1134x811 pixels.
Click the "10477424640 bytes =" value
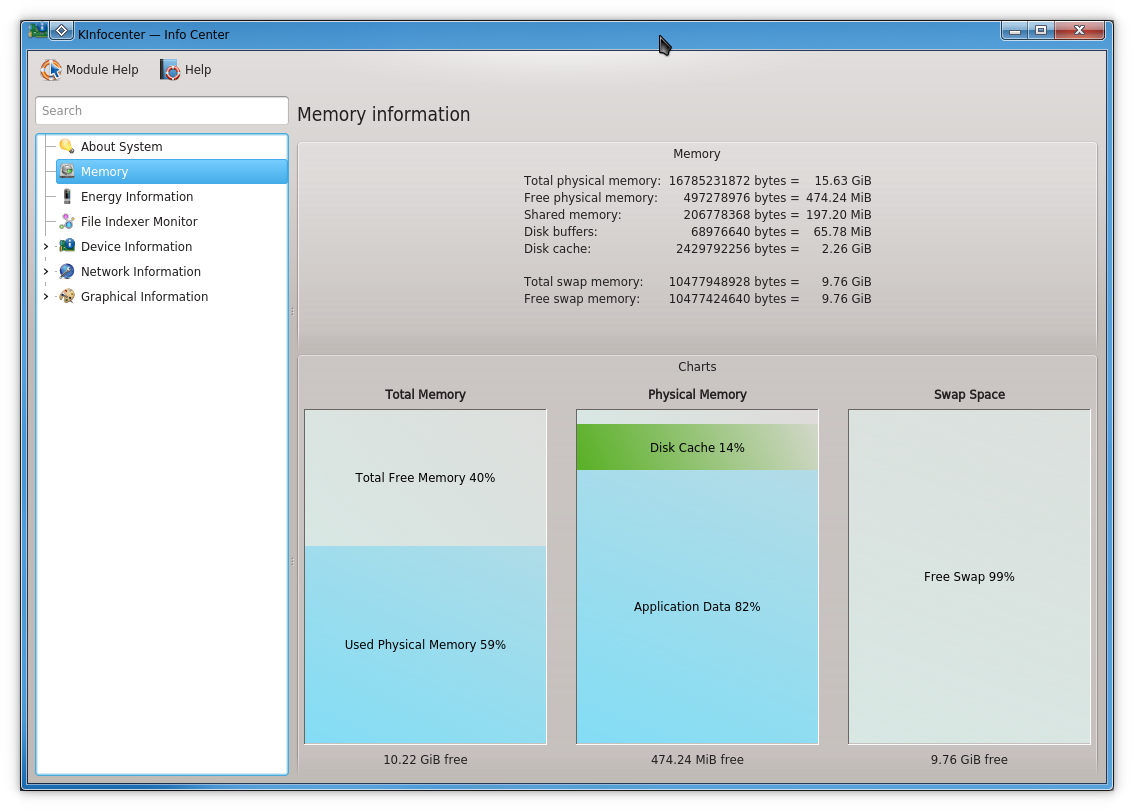coord(734,299)
